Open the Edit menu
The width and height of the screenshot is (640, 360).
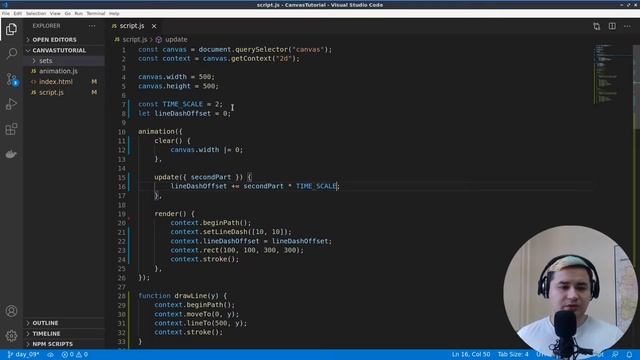tap(18, 13)
